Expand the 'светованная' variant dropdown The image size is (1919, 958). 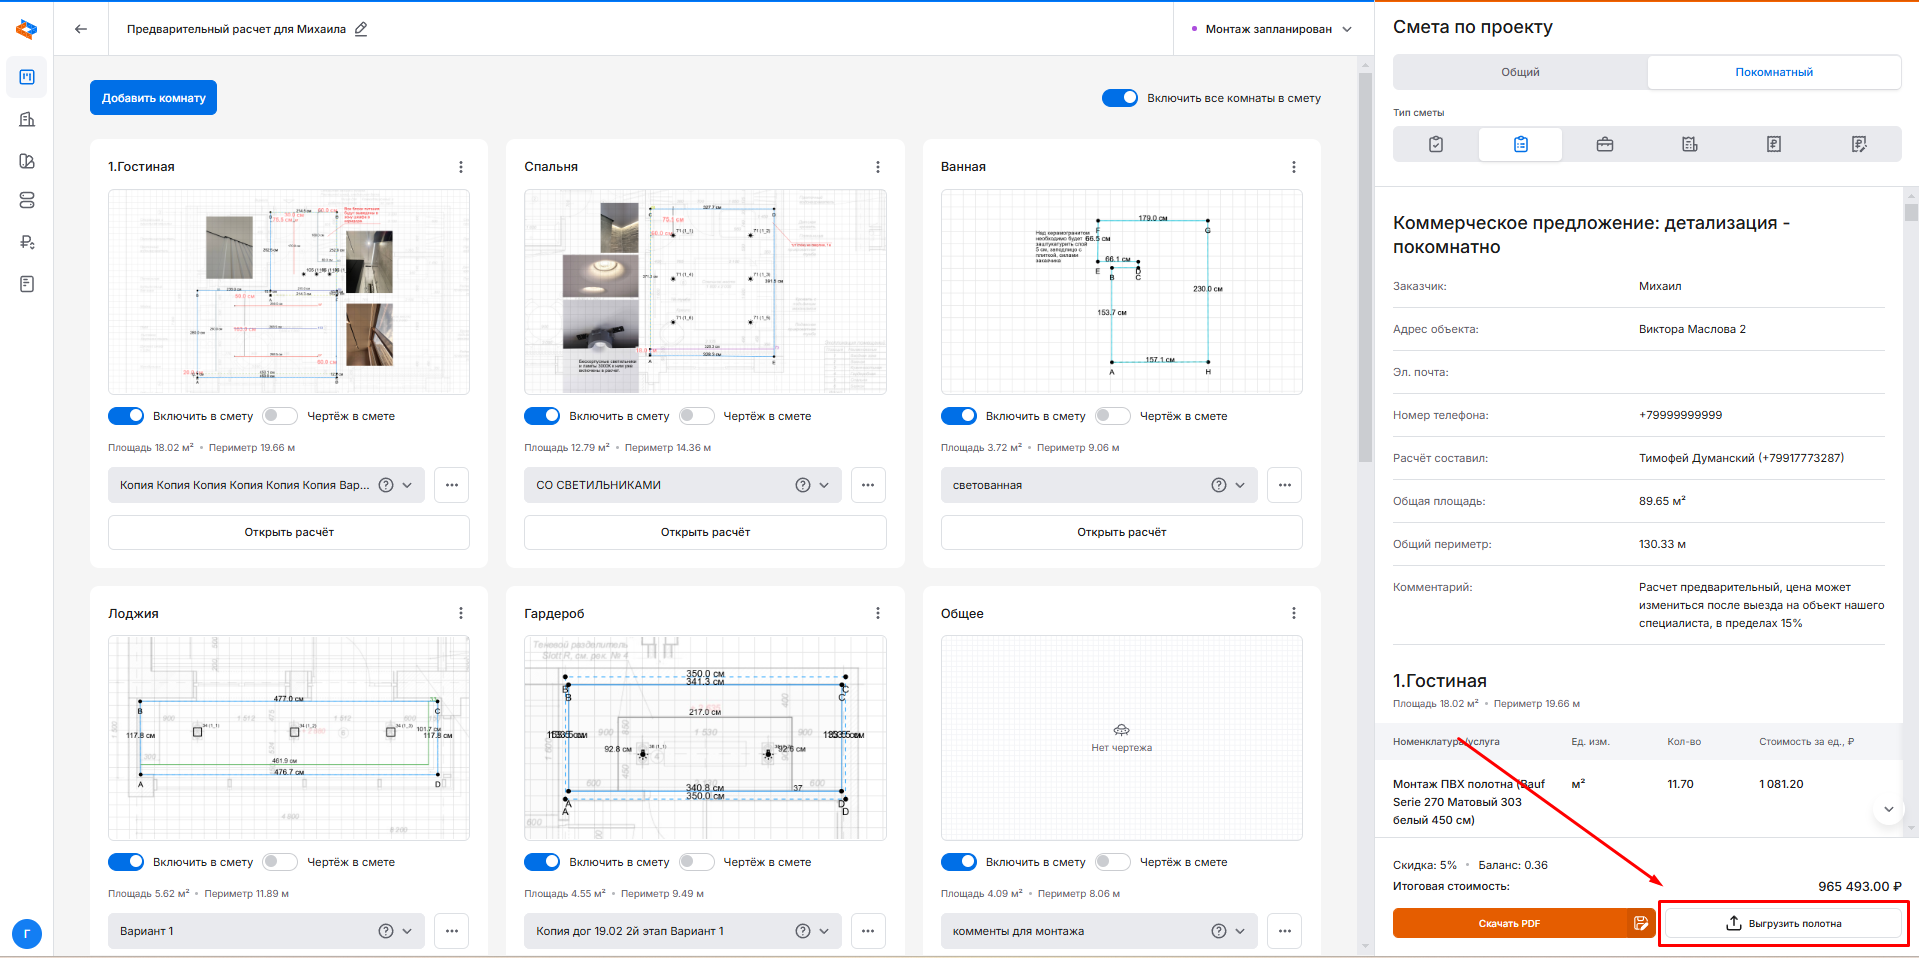pos(1240,485)
